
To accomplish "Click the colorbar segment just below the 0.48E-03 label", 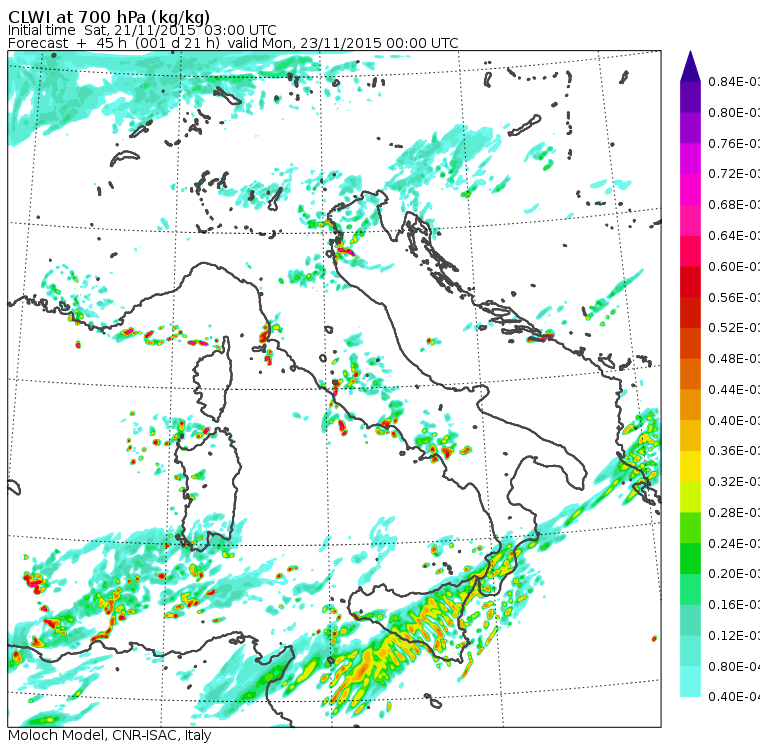I will click(x=690, y=374).
